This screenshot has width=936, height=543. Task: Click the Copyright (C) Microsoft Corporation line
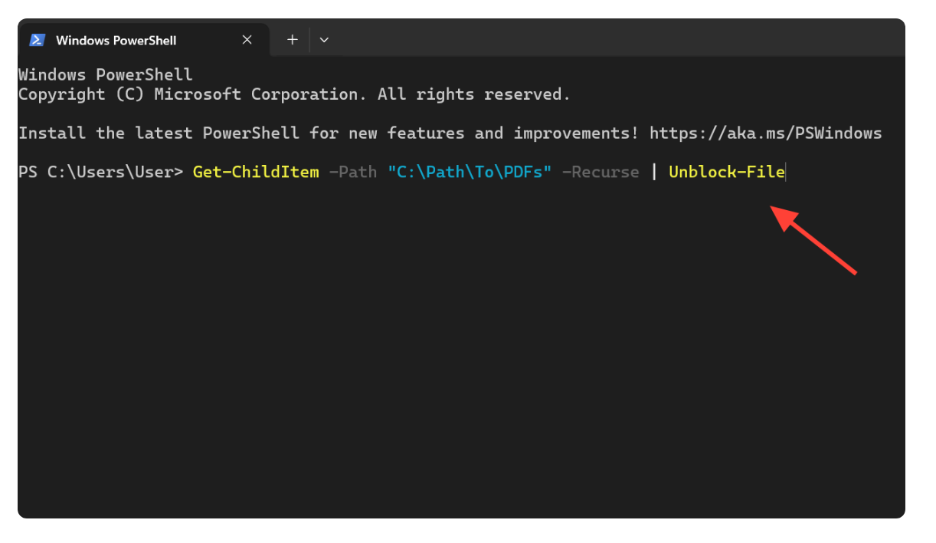point(294,94)
